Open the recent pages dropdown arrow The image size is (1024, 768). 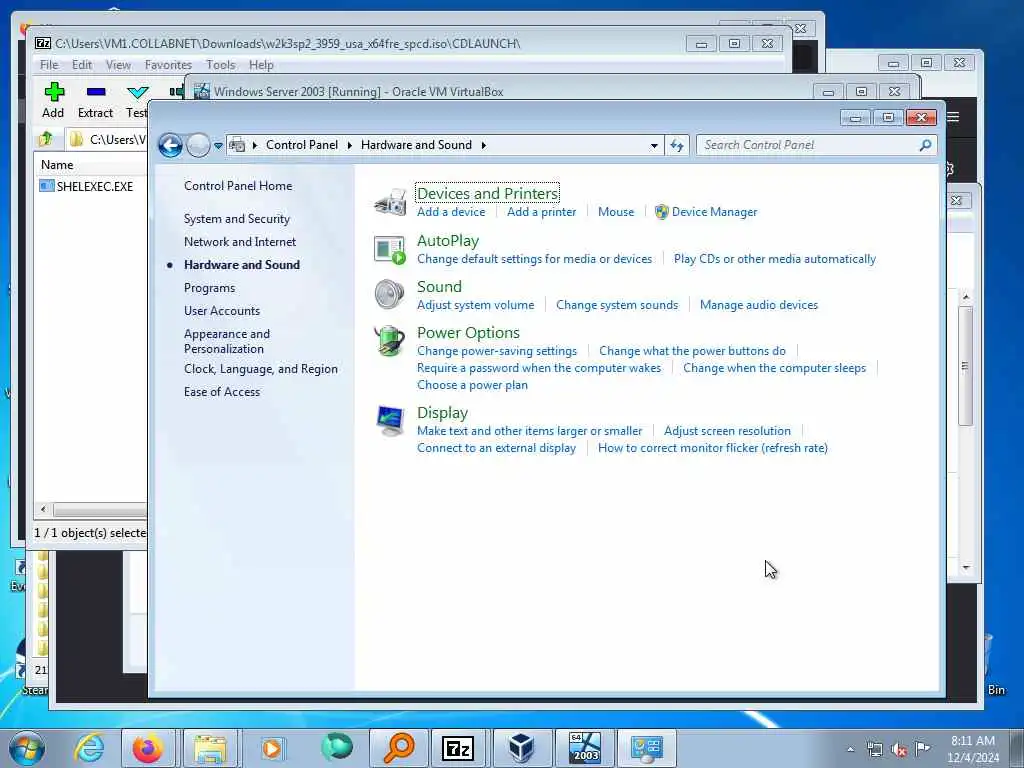click(x=218, y=146)
